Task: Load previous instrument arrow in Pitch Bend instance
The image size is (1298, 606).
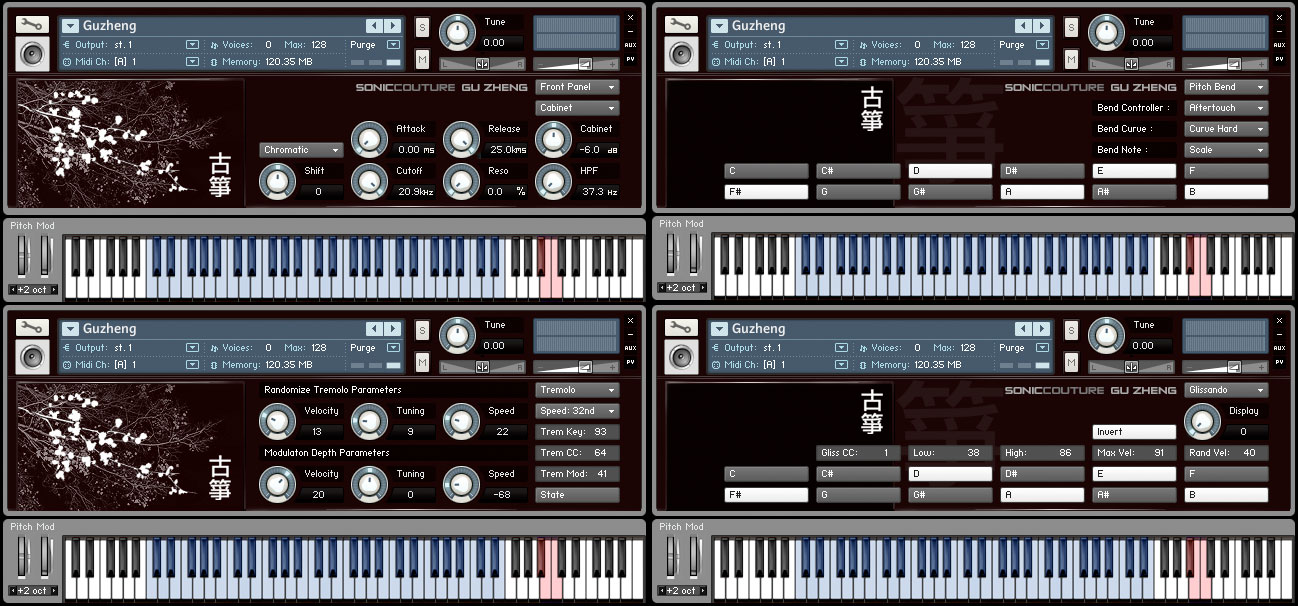Action: 1023,25
